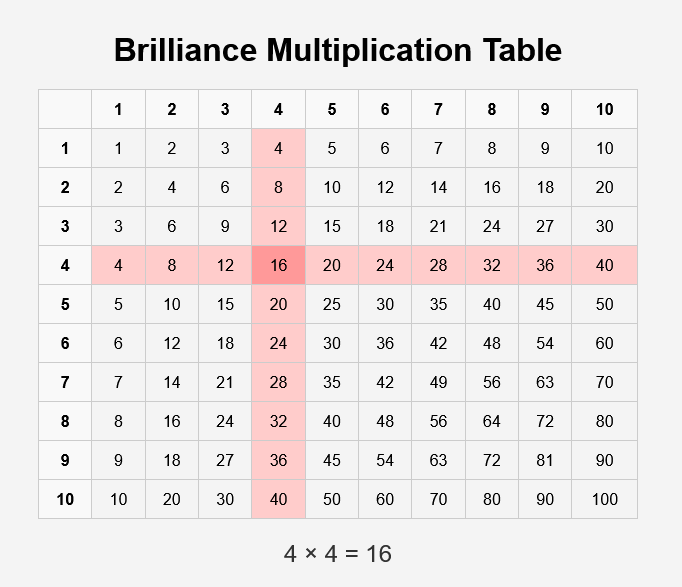Click the cell showing 100
Image resolution: width=682 pixels, height=587 pixels.
[x=604, y=499]
